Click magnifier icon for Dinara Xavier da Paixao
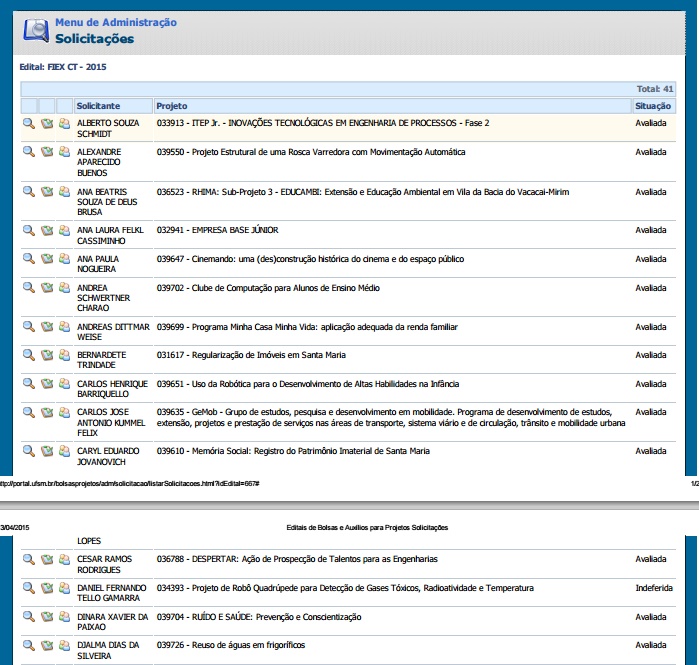 [29, 617]
